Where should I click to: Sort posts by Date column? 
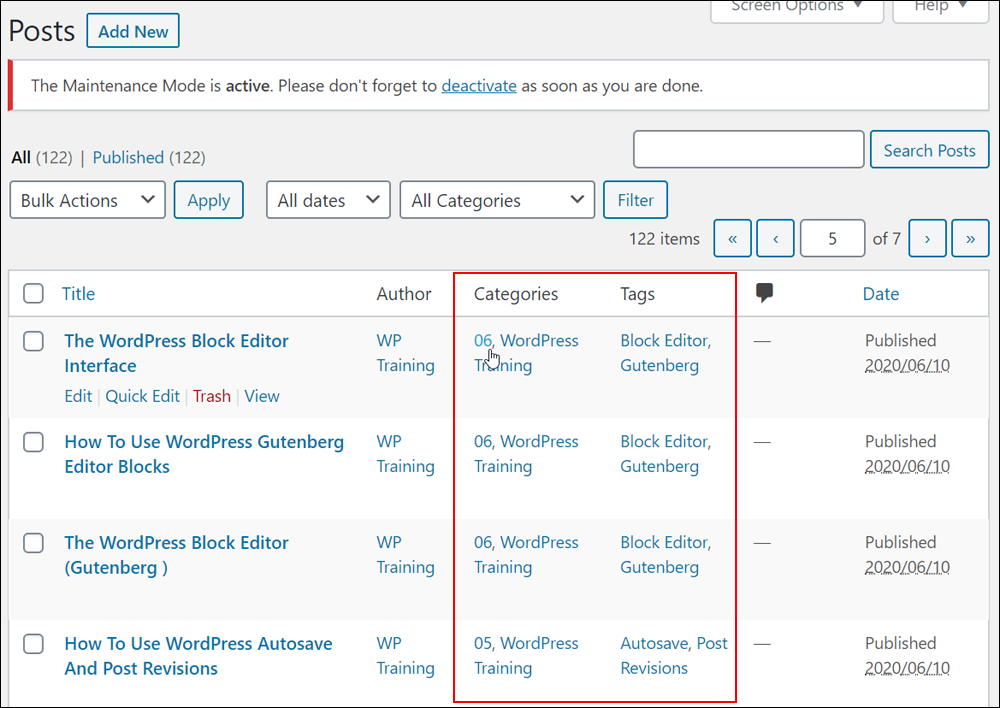click(881, 293)
